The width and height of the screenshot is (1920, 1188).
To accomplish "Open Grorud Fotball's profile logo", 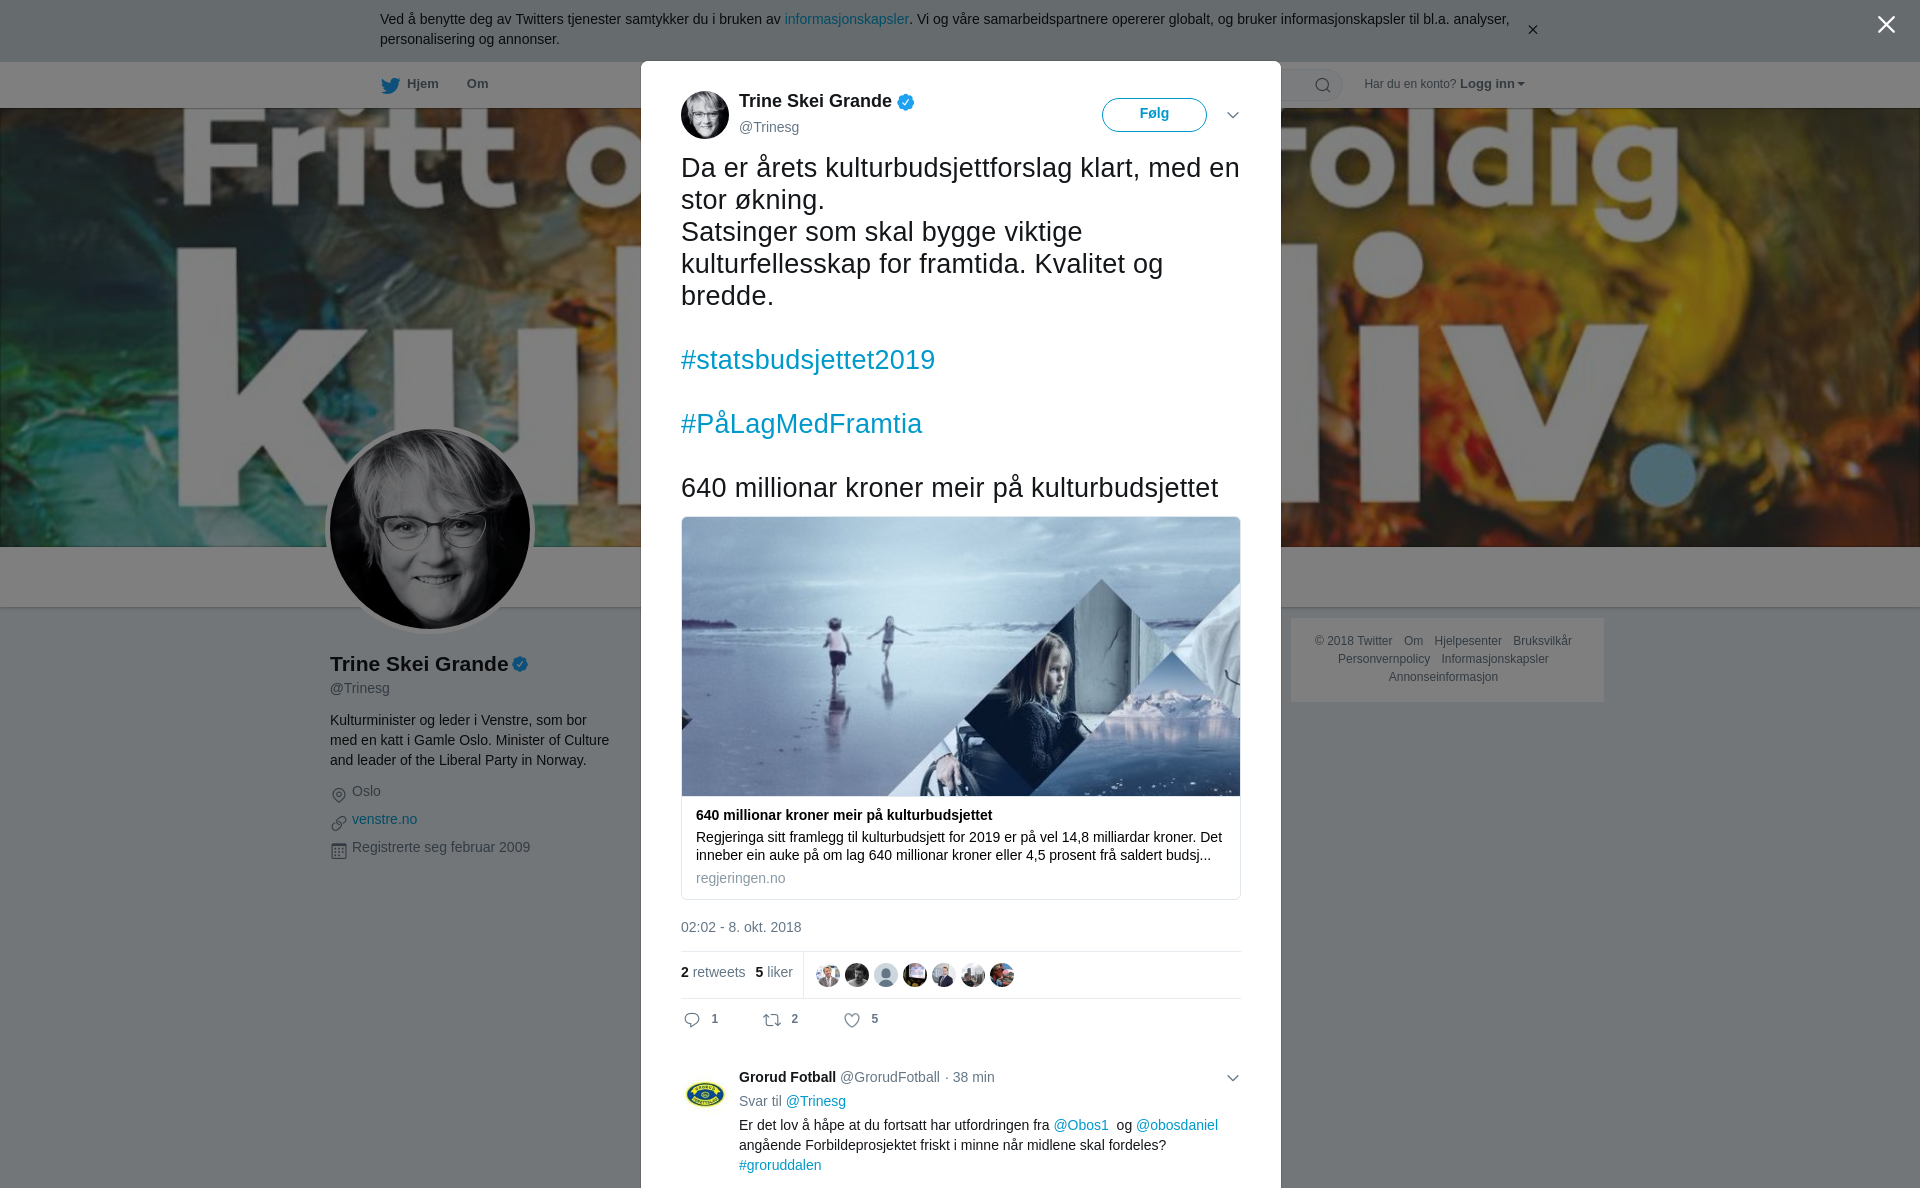I will click(x=705, y=1094).
